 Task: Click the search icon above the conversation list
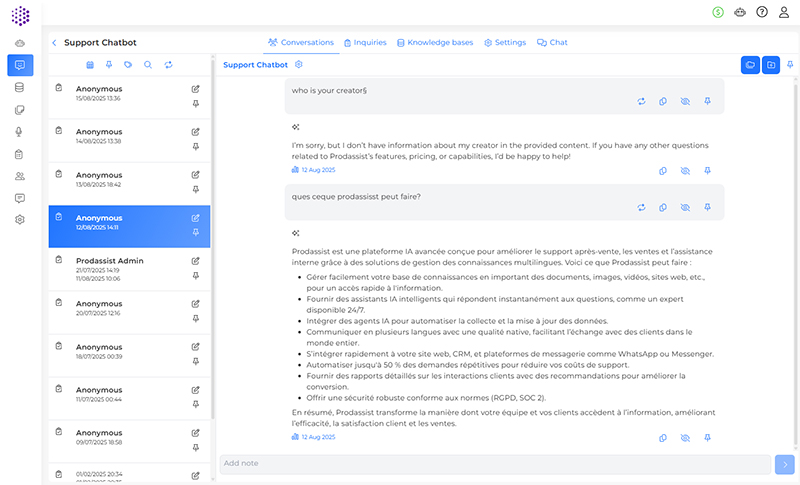click(148, 65)
